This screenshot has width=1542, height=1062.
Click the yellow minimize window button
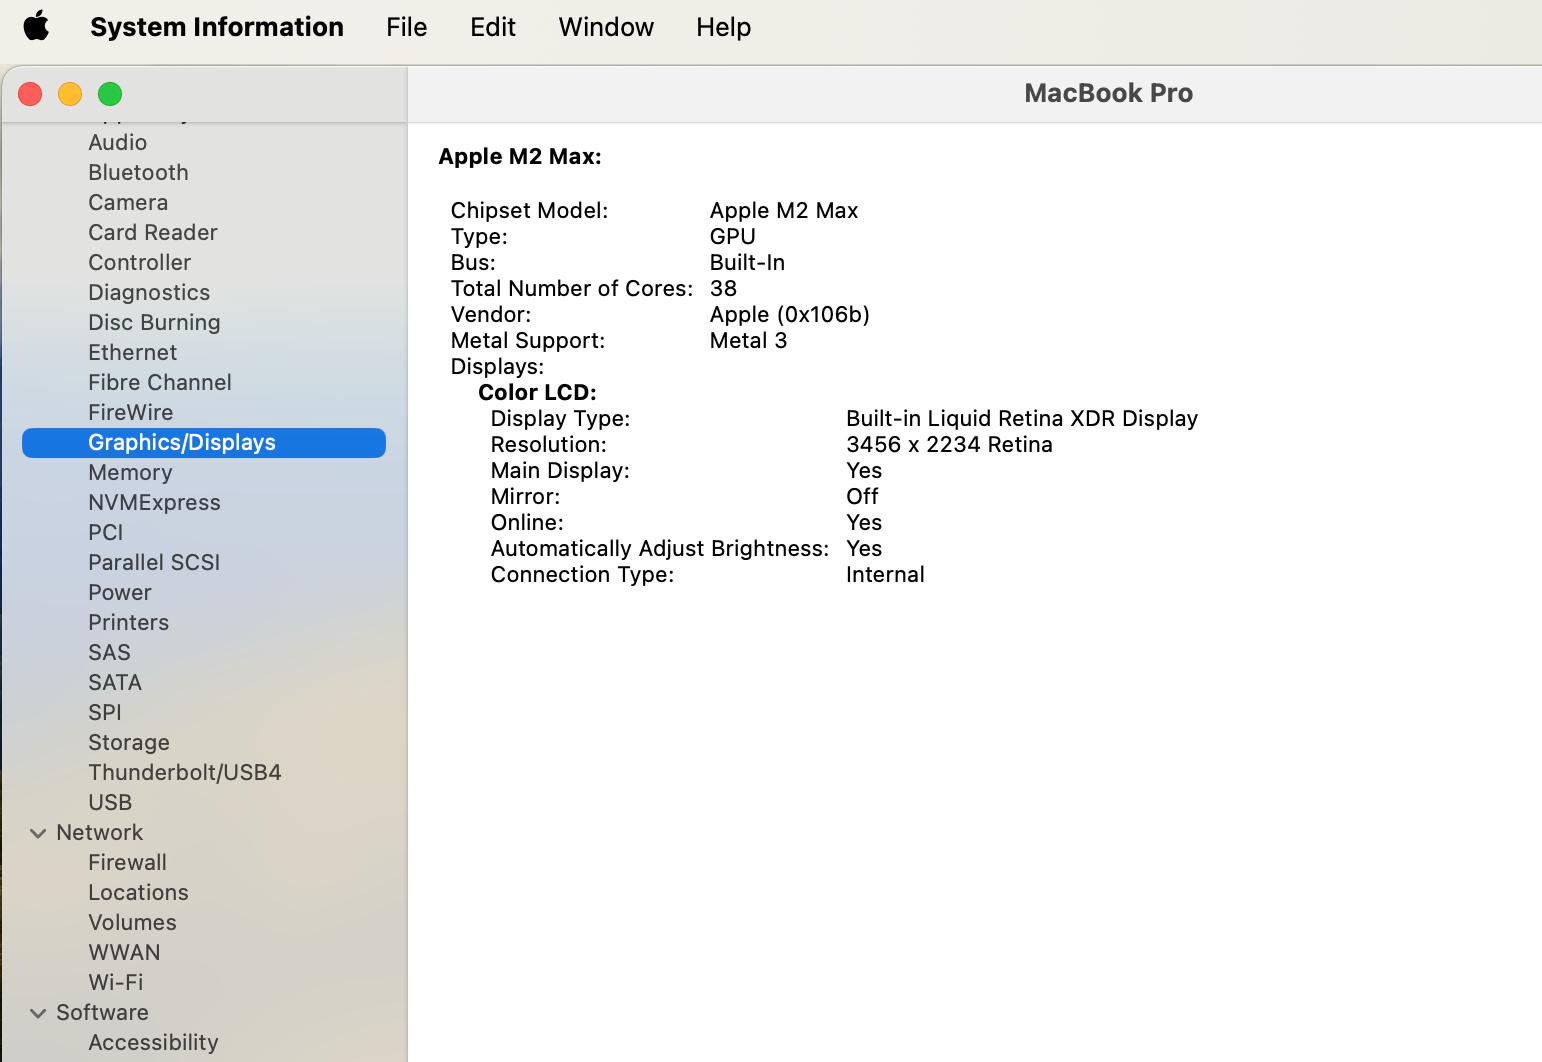click(x=70, y=94)
